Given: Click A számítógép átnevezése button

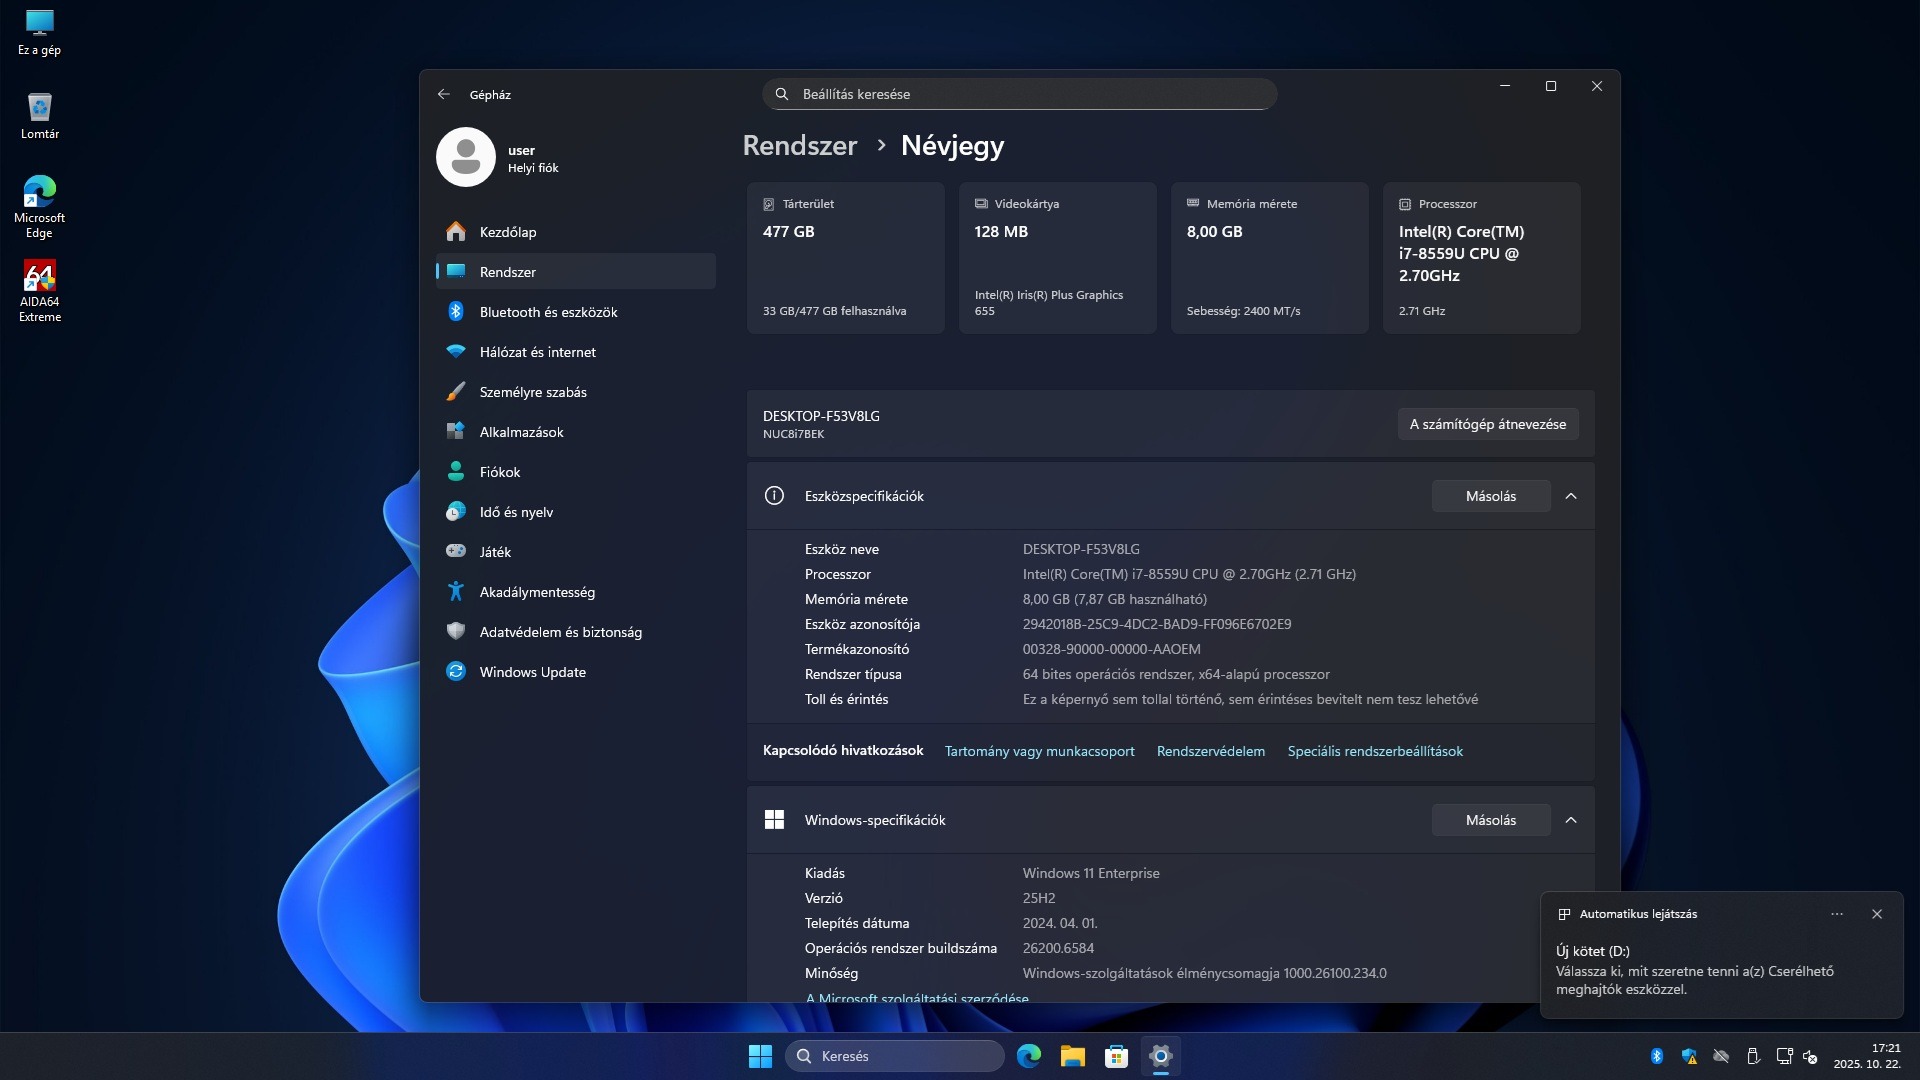Looking at the screenshot, I should pos(1488,424).
